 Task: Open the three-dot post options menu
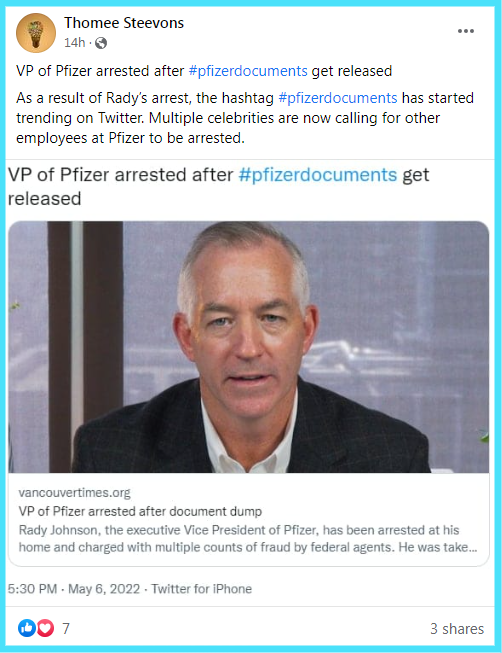point(465,31)
